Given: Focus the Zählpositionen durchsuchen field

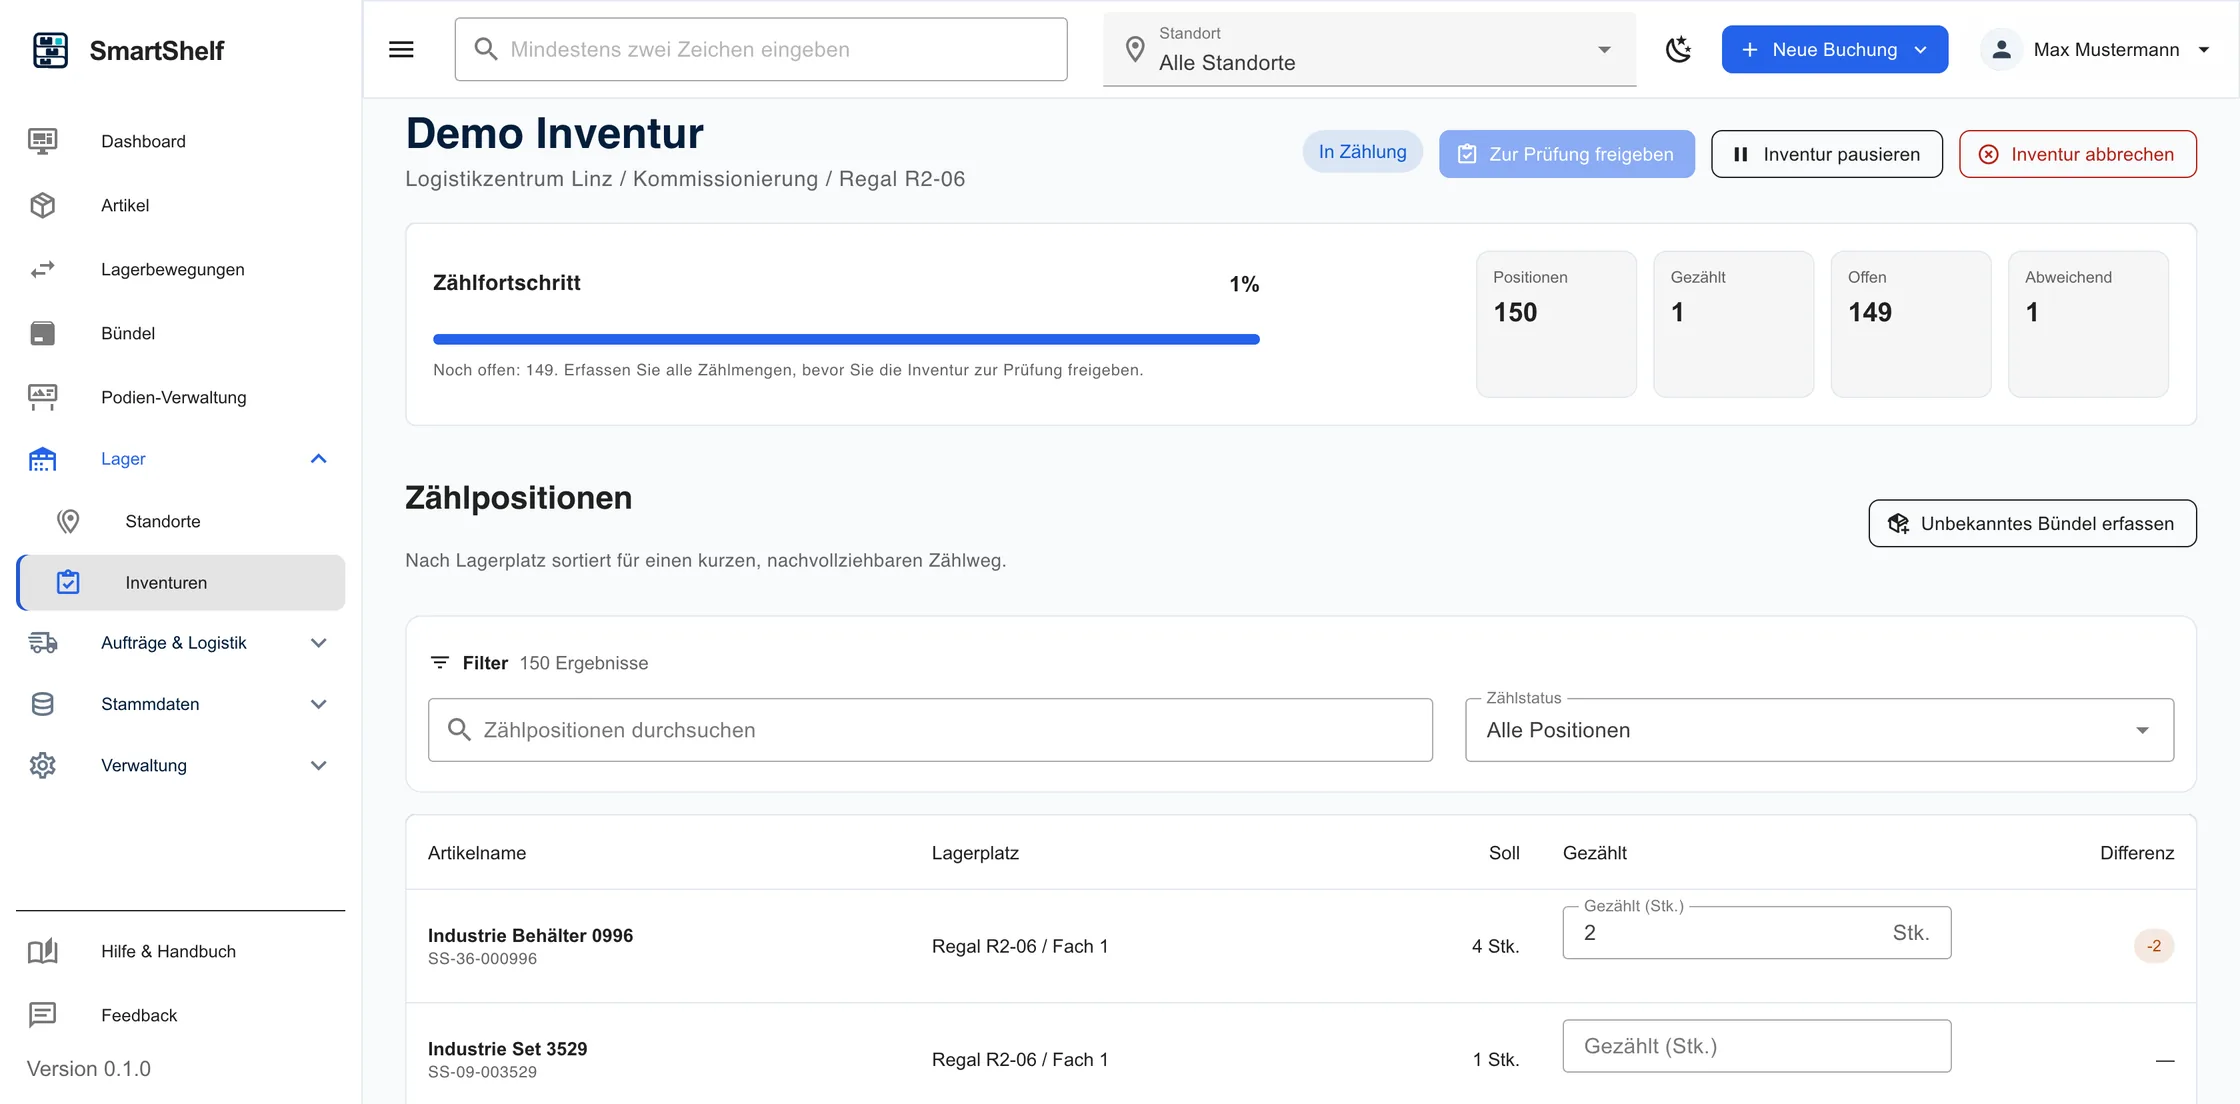Looking at the screenshot, I should click(930, 730).
